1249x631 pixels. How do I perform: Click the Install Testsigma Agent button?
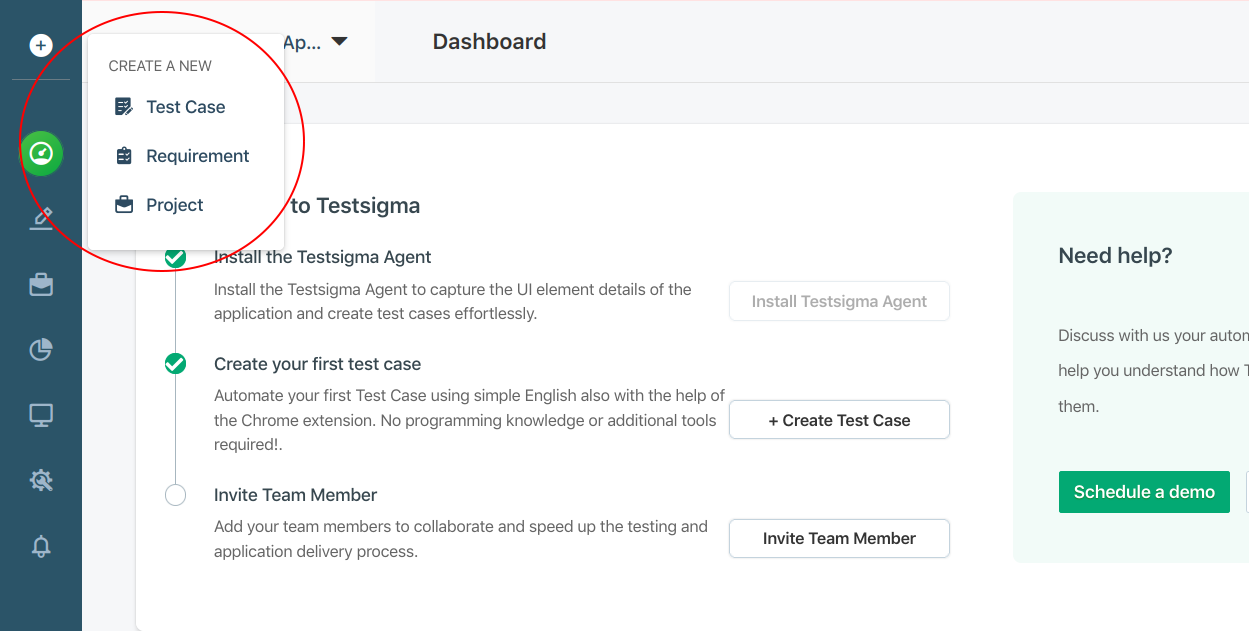838,301
